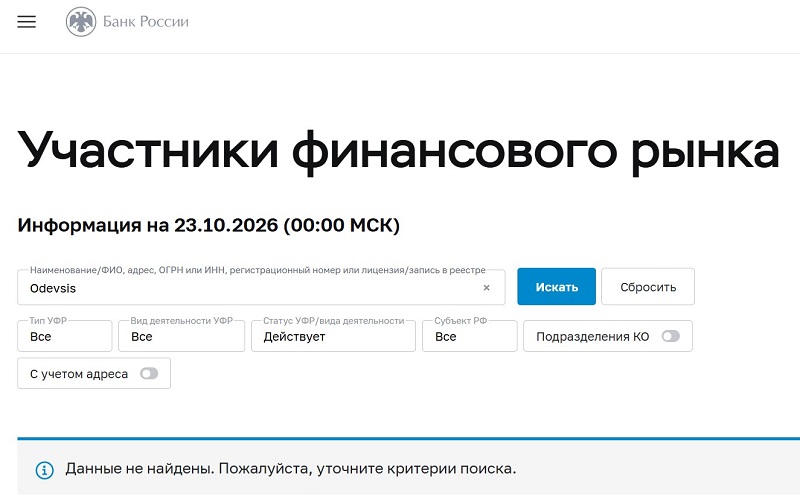
Task: Click the Искать search button
Action: (x=556, y=287)
